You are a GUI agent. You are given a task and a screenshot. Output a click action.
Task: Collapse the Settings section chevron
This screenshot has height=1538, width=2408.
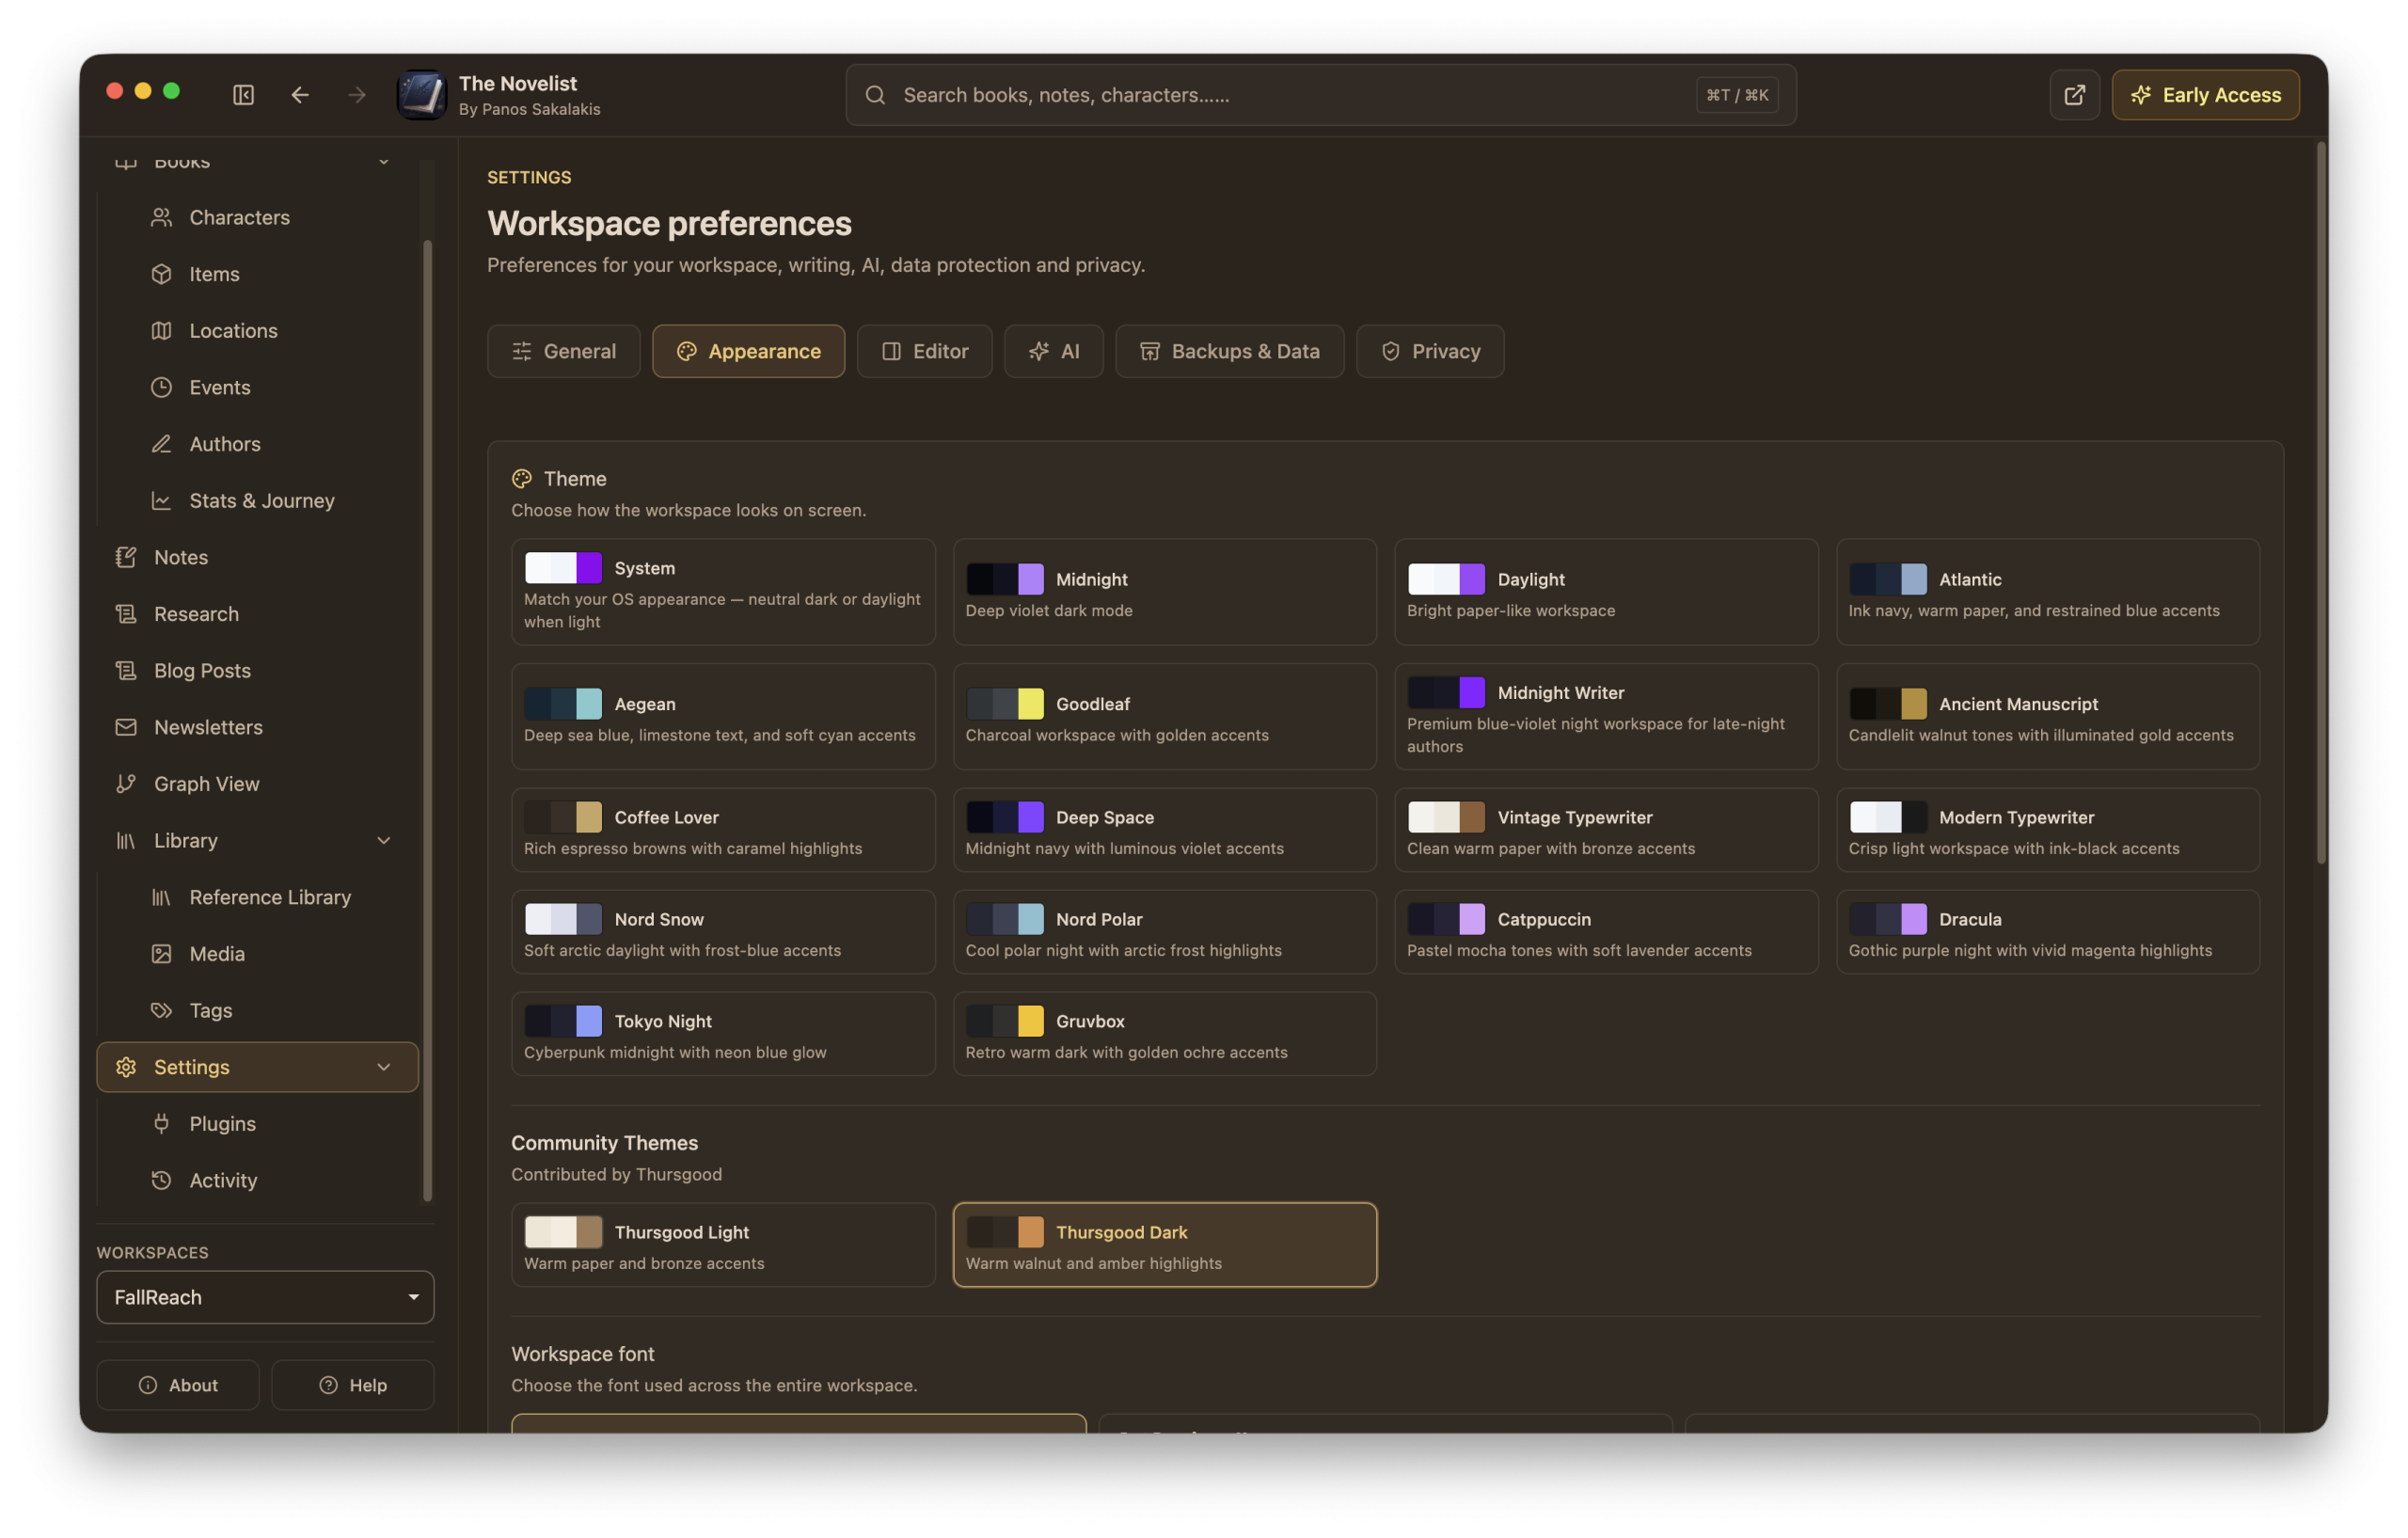click(384, 1067)
